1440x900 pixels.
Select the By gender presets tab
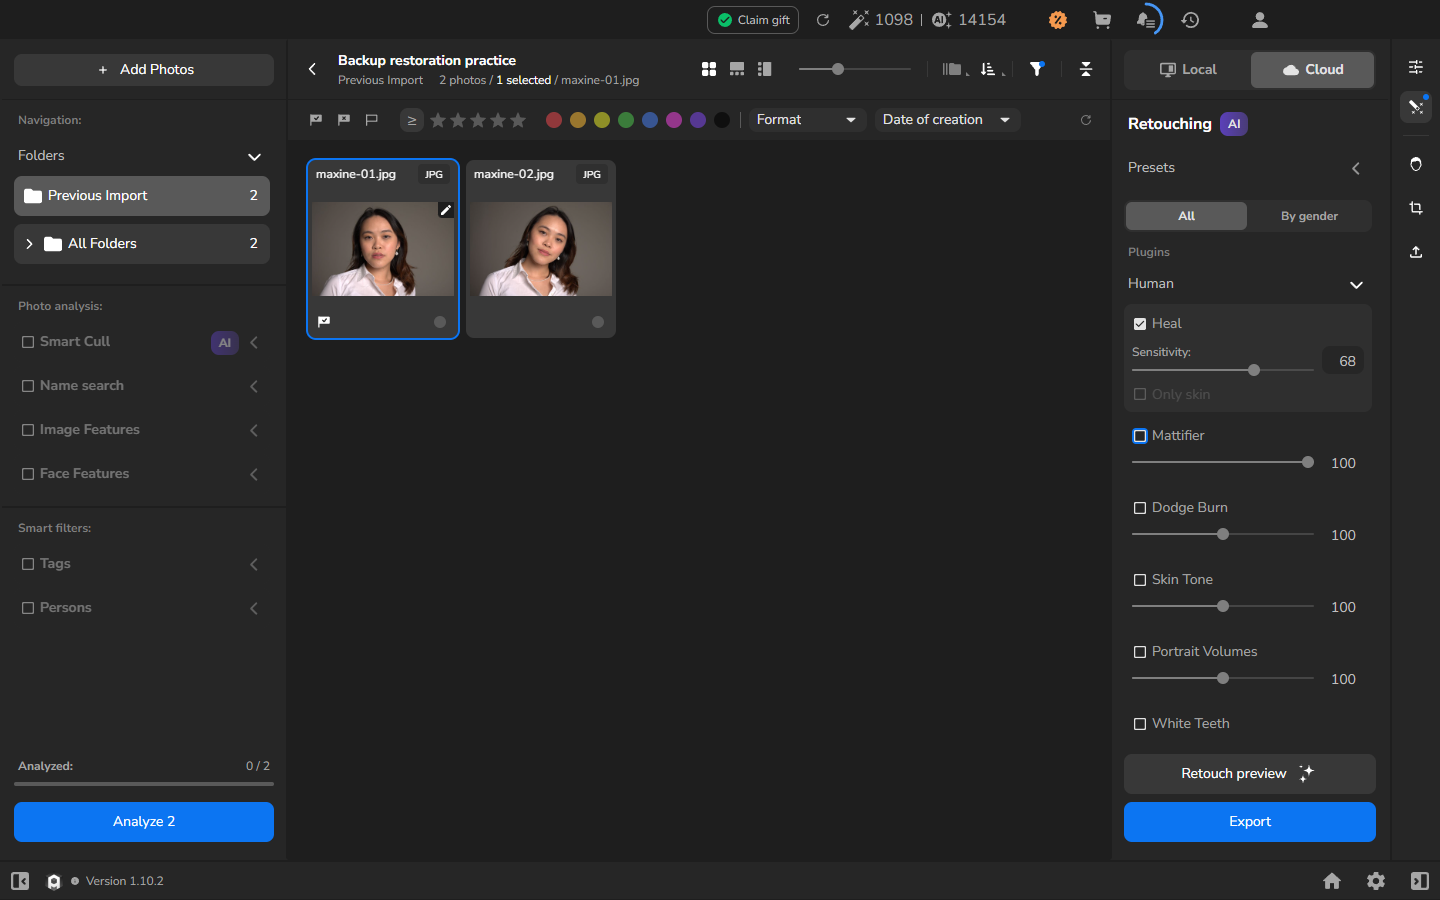tap(1309, 216)
